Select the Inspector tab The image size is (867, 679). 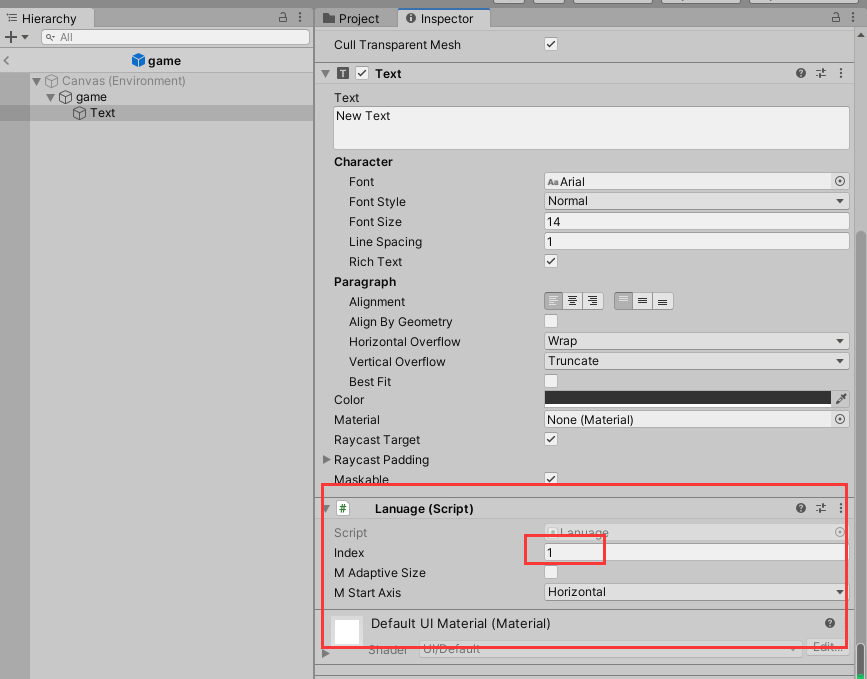click(441, 18)
